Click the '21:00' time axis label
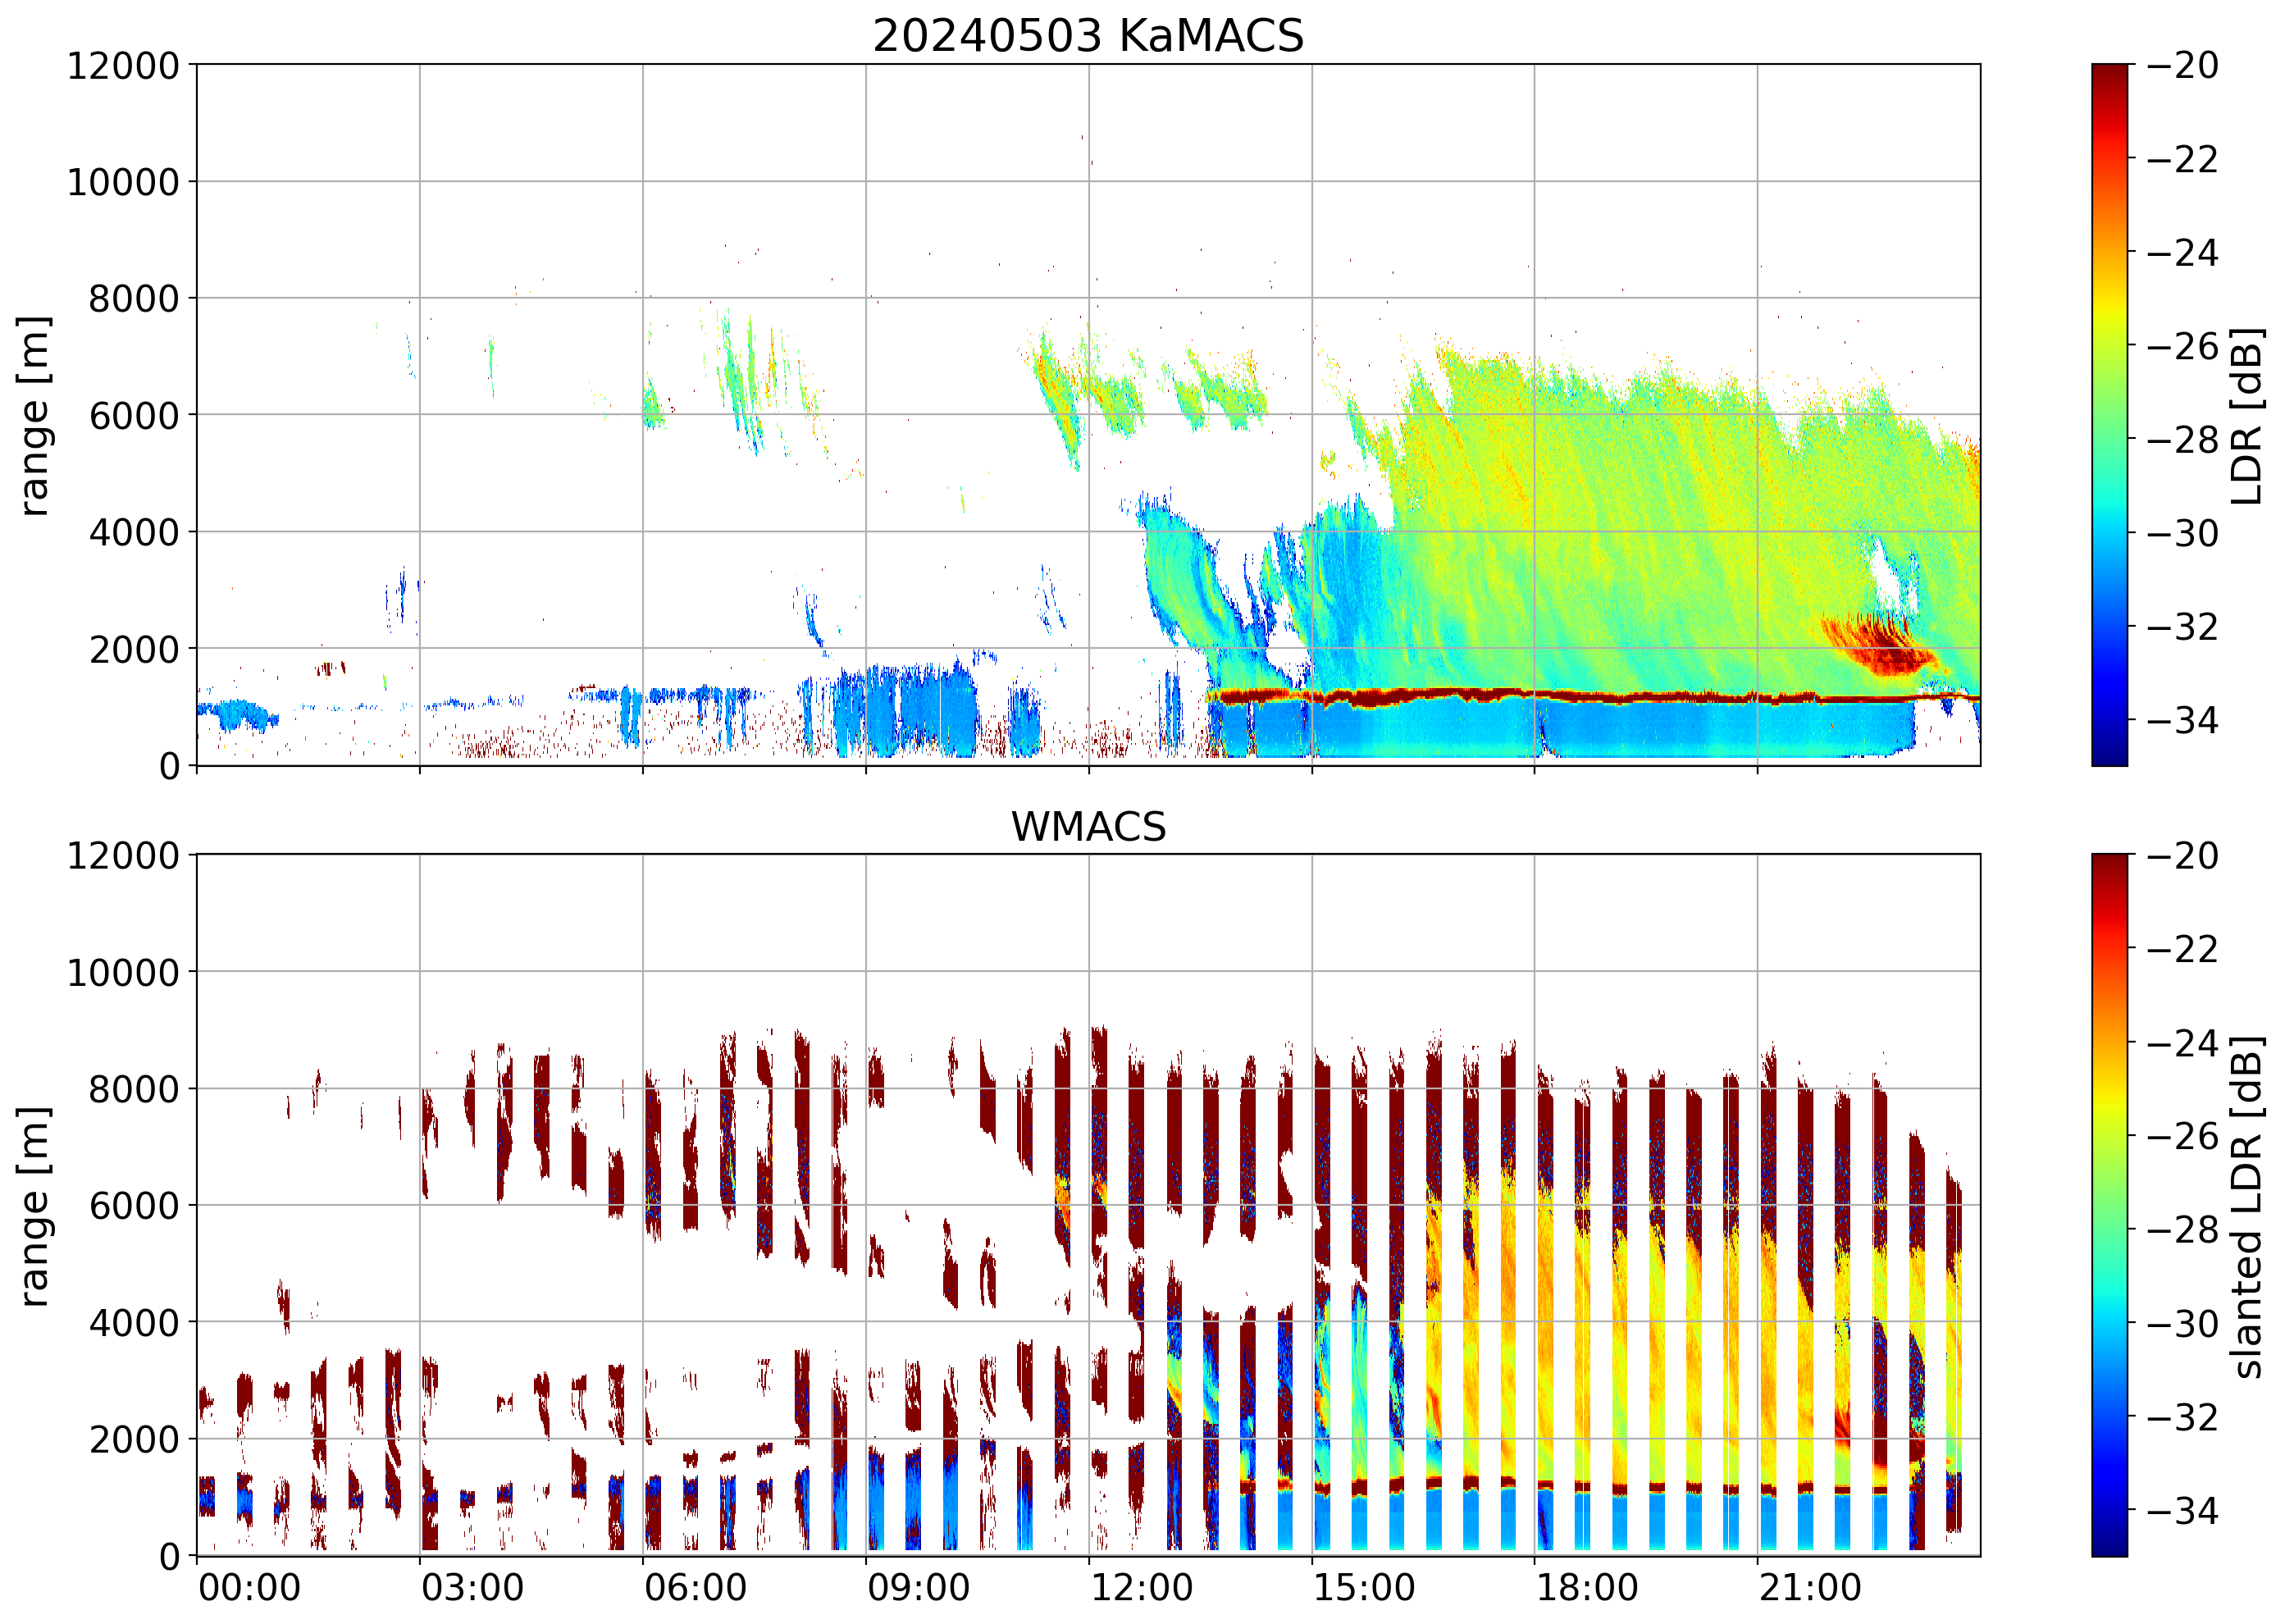The width and height of the screenshot is (2285, 1624). [x=1810, y=1588]
